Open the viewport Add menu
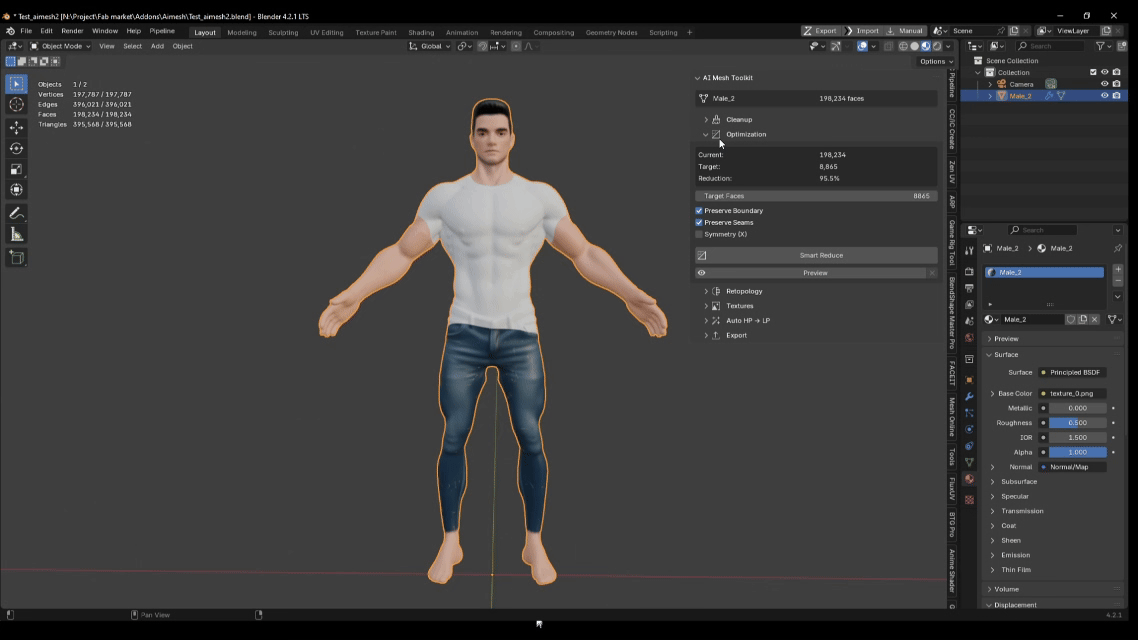1138x640 pixels. (157, 46)
